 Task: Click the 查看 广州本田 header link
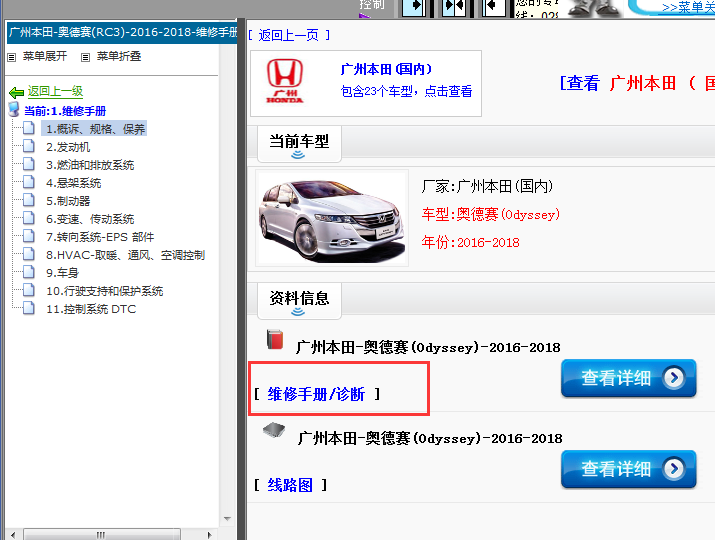[637, 83]
